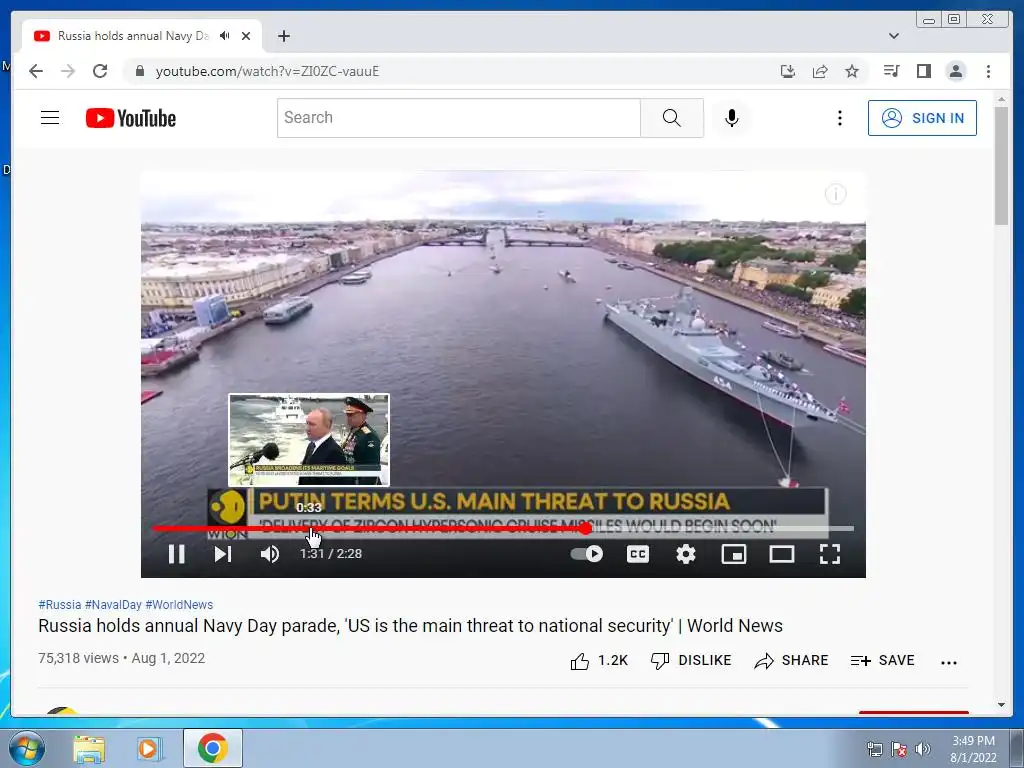Go to YouTube home via logo
Screen dimensions: 1024x768
tap(131, 118)
